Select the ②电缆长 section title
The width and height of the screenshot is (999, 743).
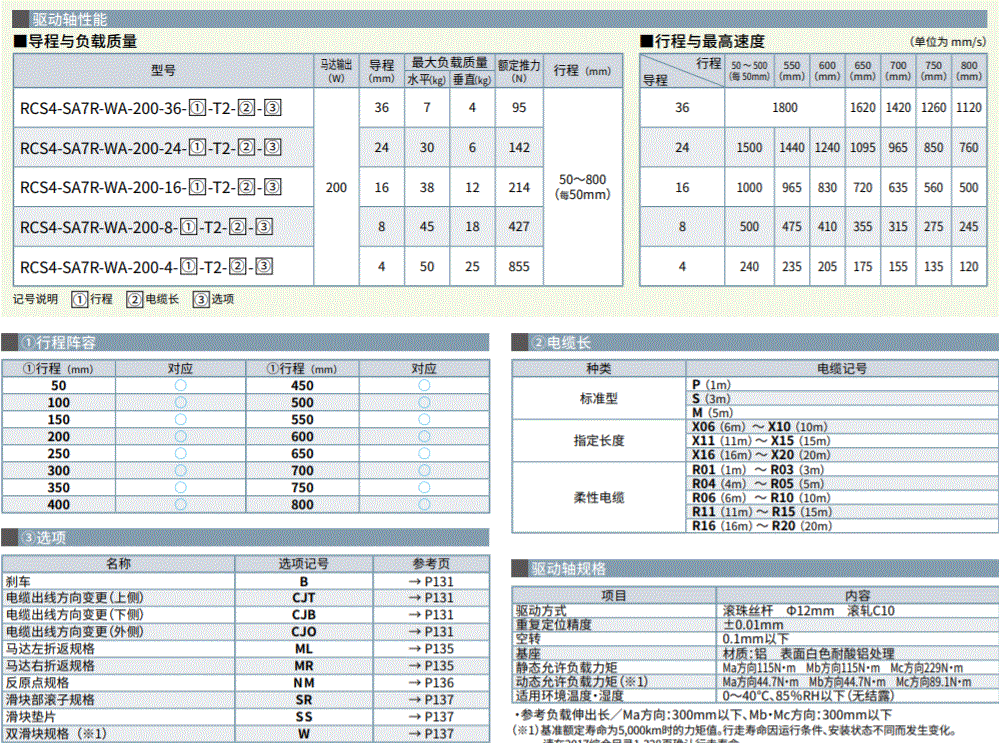click(x=561, y=343)
